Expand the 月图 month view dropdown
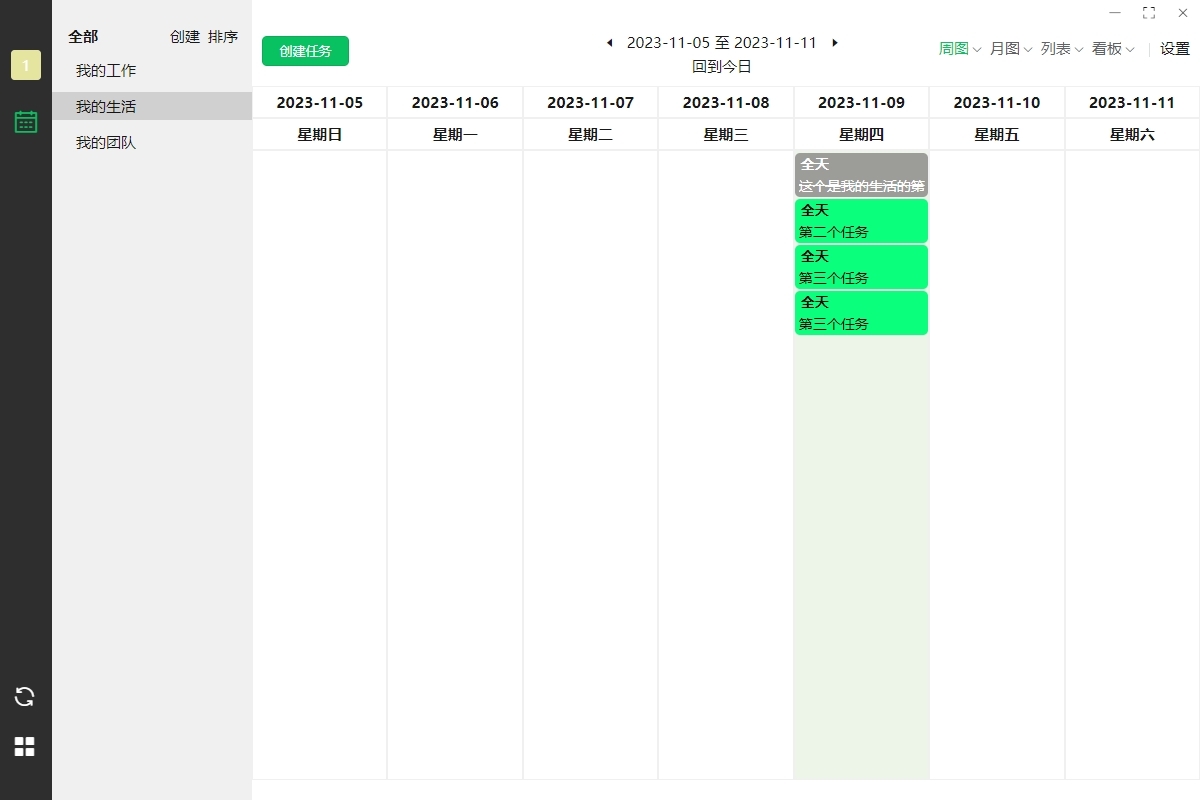The image size is (1200, 800). 1010,49
